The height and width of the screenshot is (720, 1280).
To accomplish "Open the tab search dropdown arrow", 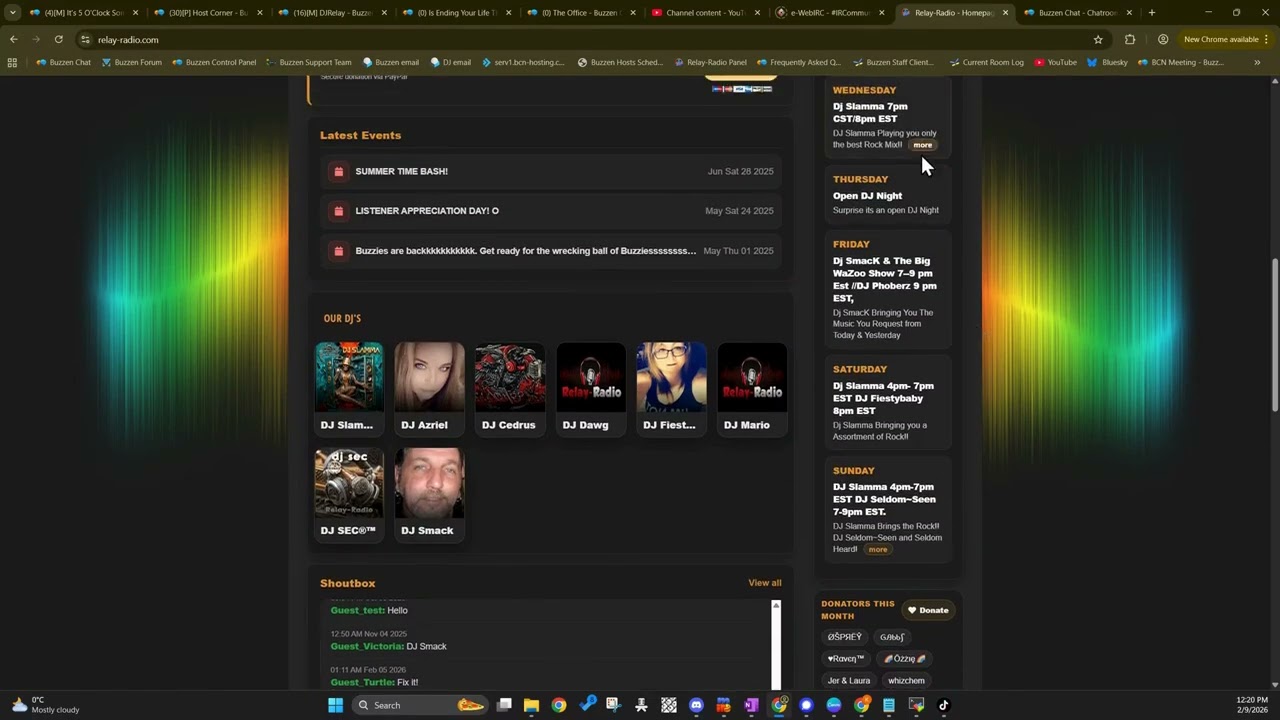I will (13, 13).
